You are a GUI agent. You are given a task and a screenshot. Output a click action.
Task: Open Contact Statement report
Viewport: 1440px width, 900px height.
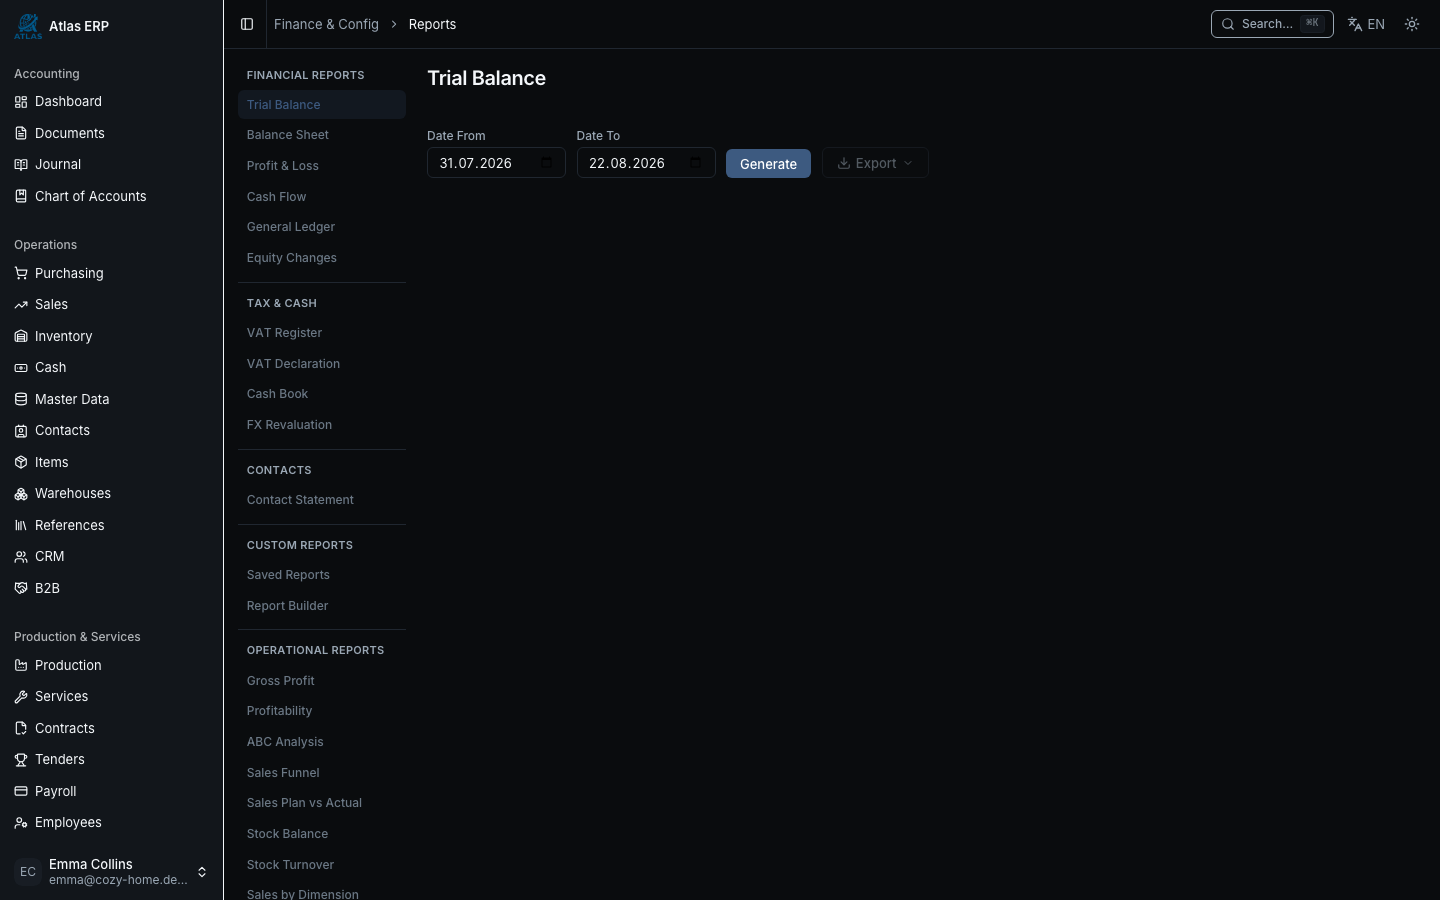pyautogui.click(x=322, y=500)
